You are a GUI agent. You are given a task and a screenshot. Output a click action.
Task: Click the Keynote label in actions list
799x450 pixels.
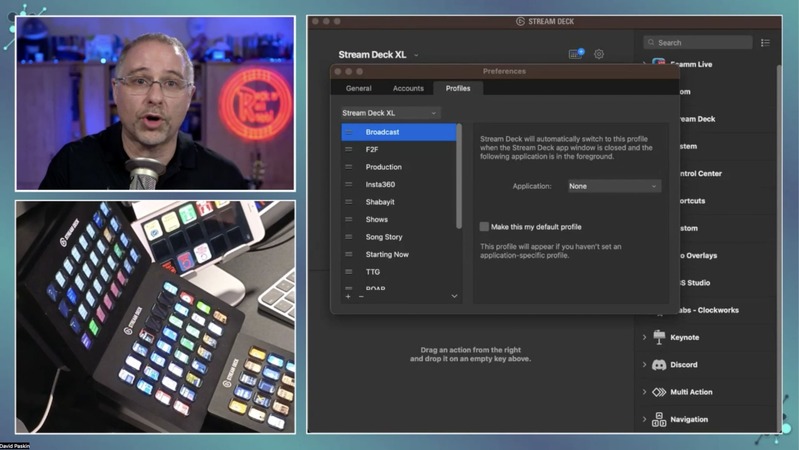tap(684, 337)
